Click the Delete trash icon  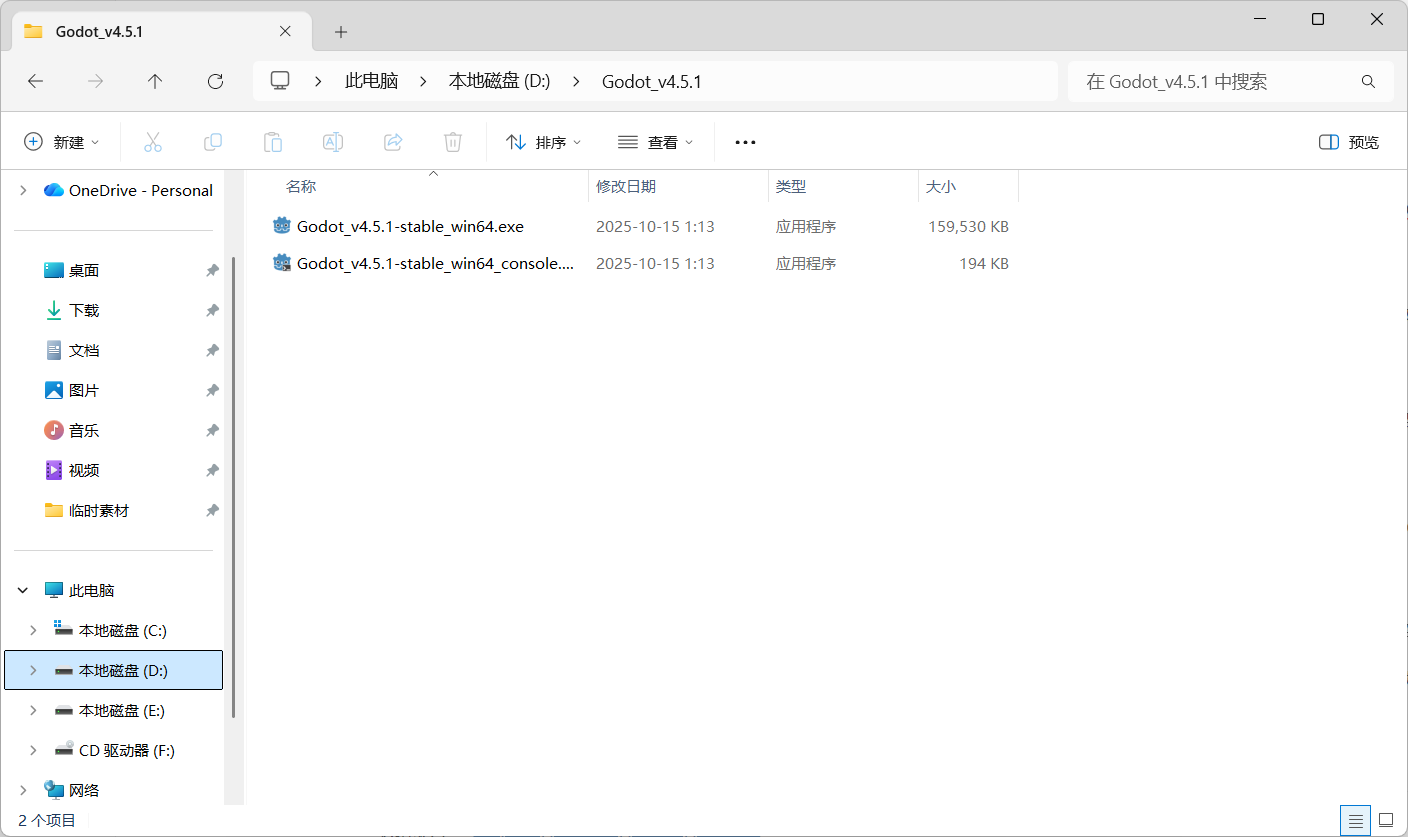tap(453, 142)
